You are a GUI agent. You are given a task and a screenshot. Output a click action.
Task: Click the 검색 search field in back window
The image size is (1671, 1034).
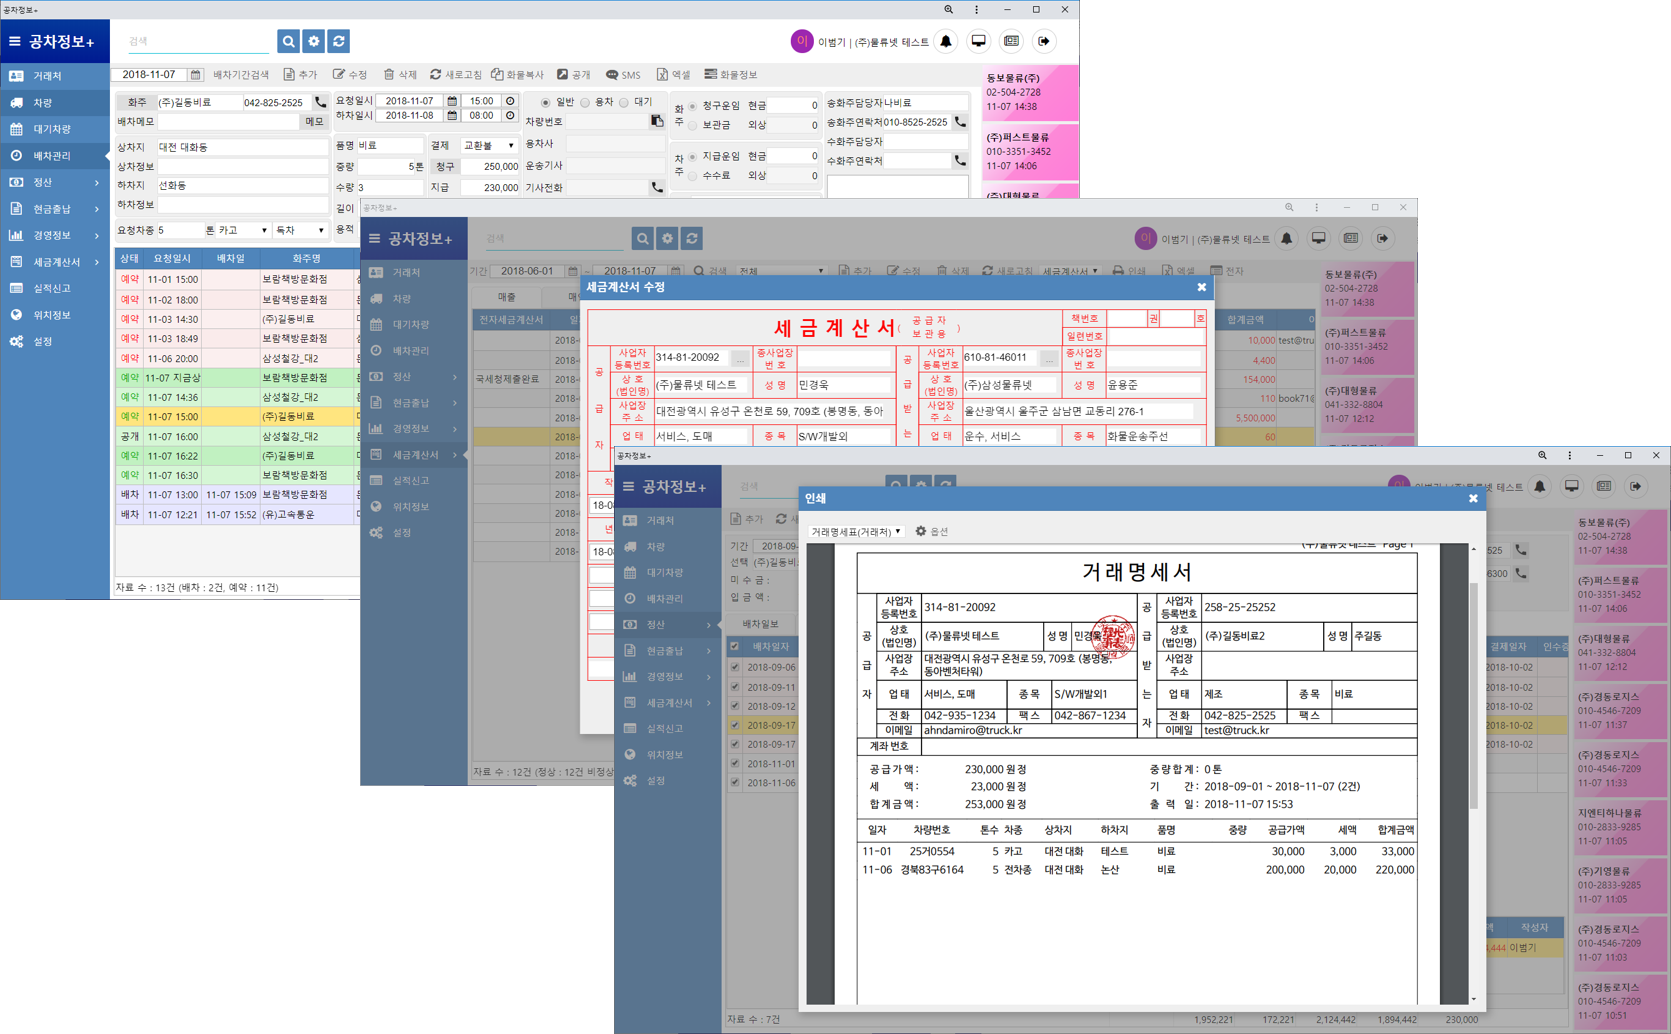[x=197, y=41]
